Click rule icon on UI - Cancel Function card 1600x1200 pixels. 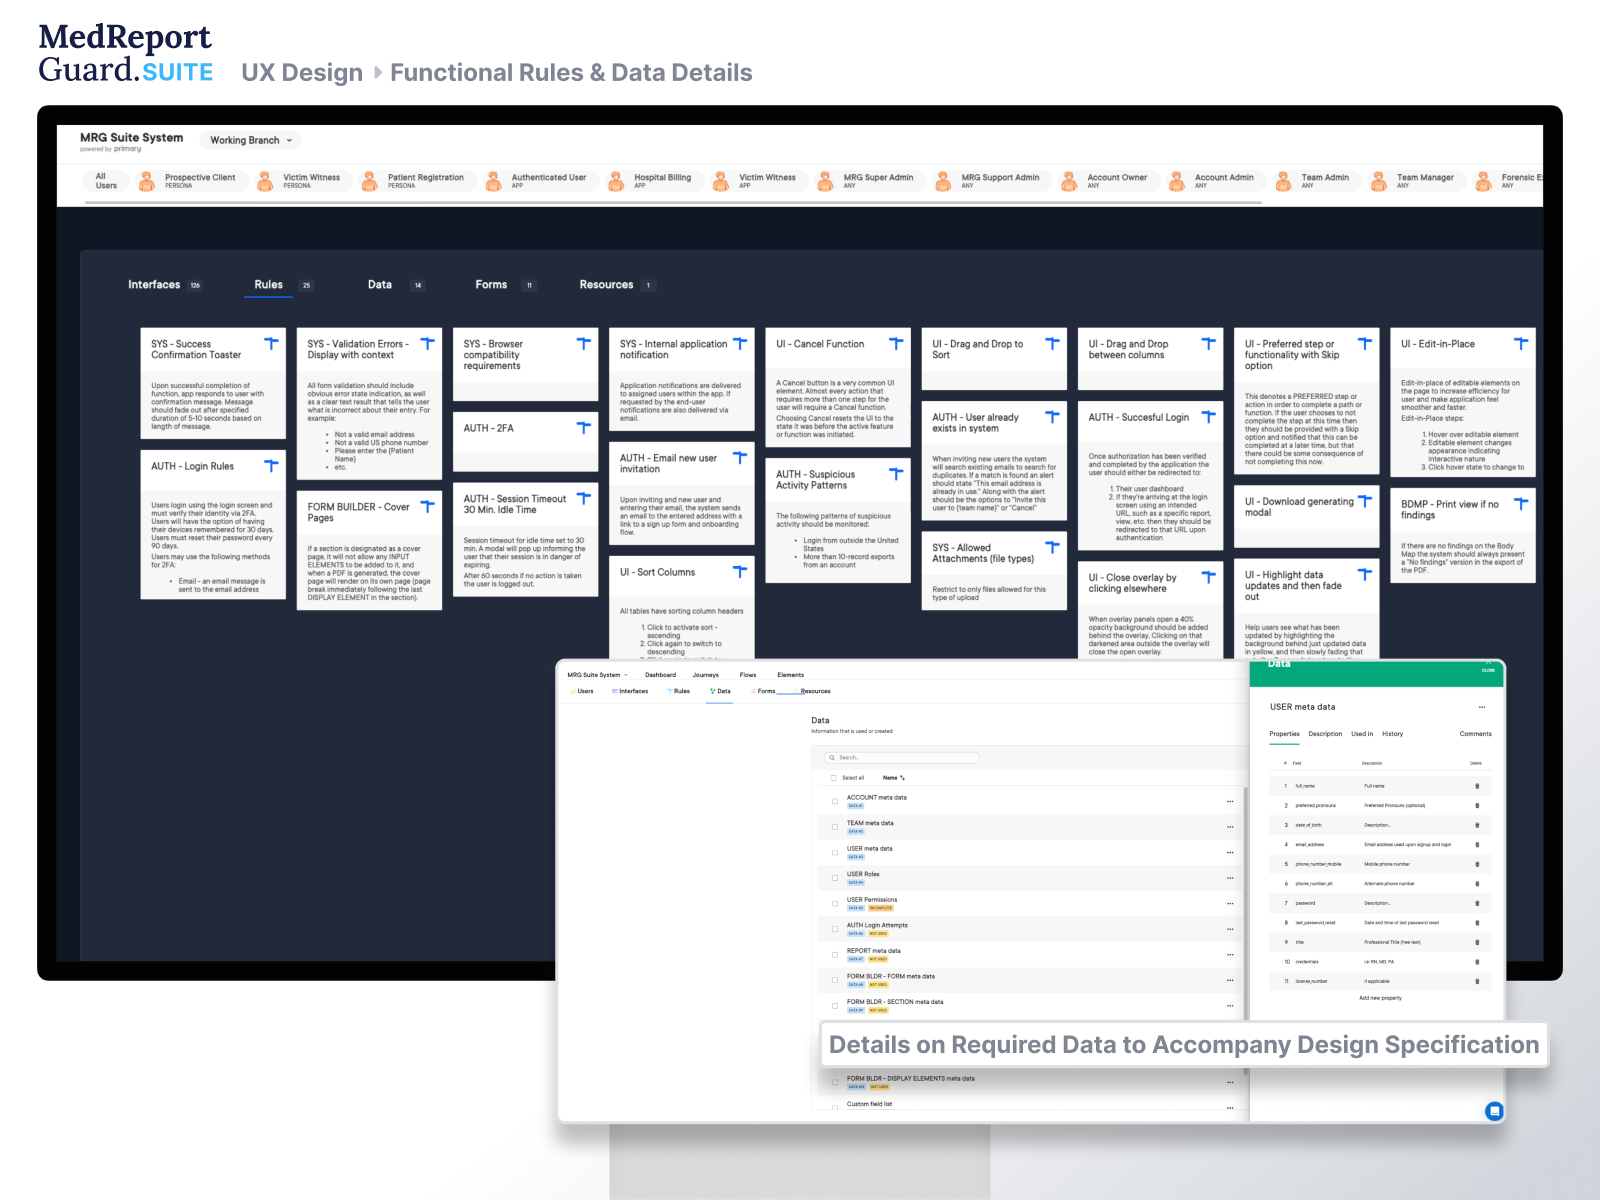pyautogui.click(x=896, y=343)
